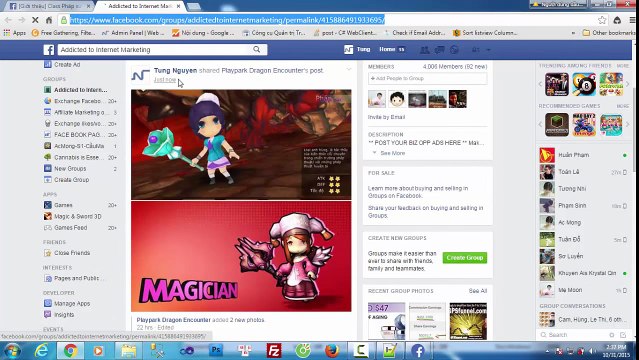This screenshot has height=360, width=639.
Task: Open the Chrome menu button
Action: (632, 20)
